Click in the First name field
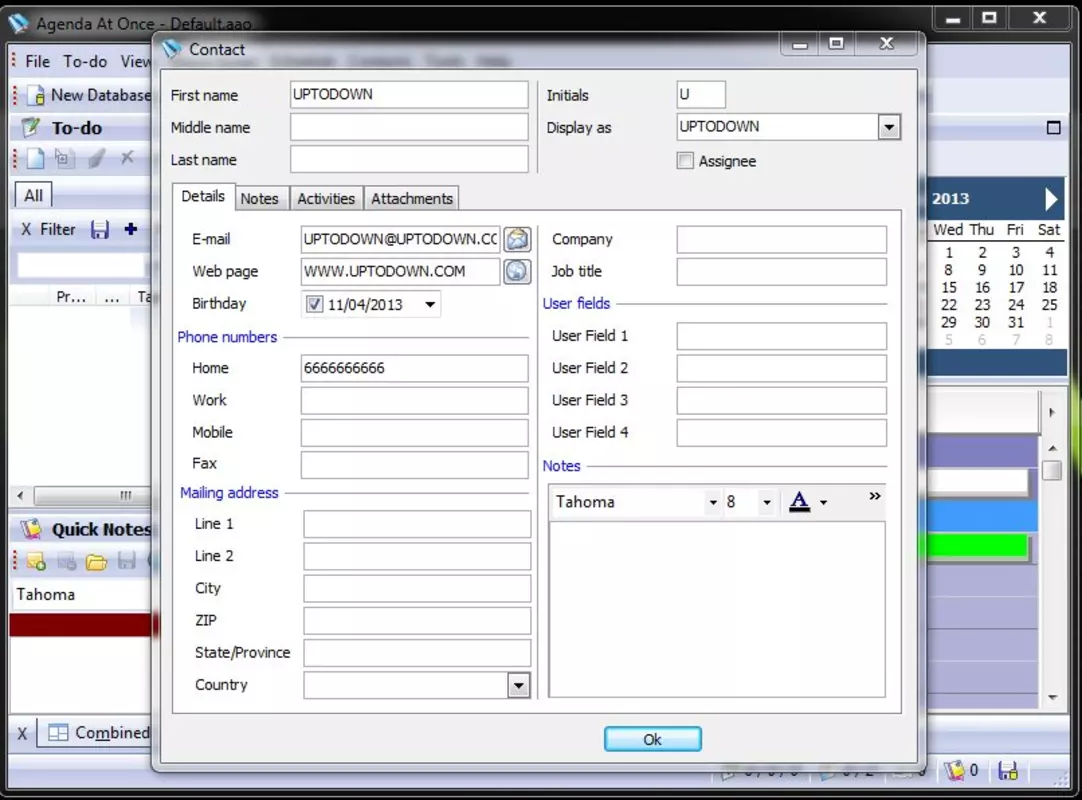The width and height of the screenshot is (1082, 800). coord(409,95)
